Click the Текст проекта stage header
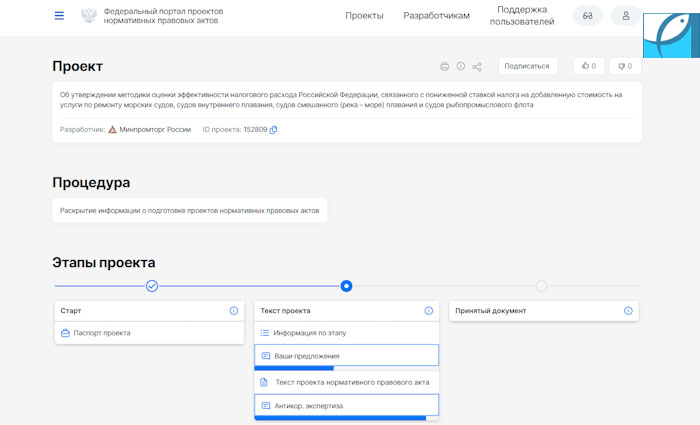The height and width of the screenshot is (425, 700). click(x=346, y=311)
